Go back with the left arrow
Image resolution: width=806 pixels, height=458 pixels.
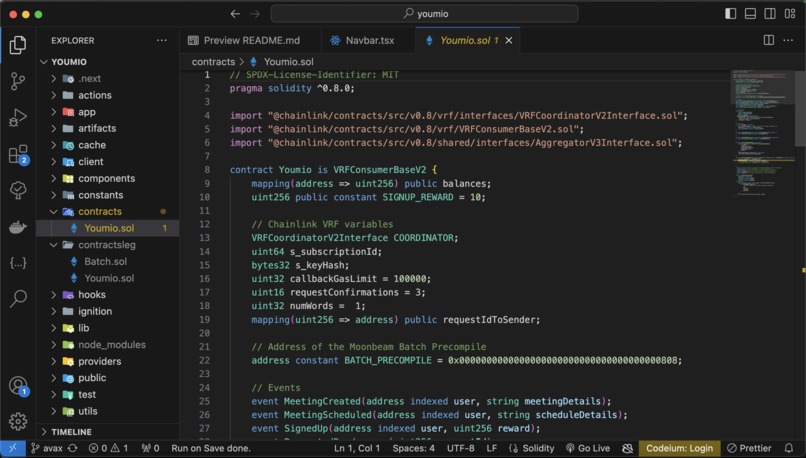tap(235, 14)
